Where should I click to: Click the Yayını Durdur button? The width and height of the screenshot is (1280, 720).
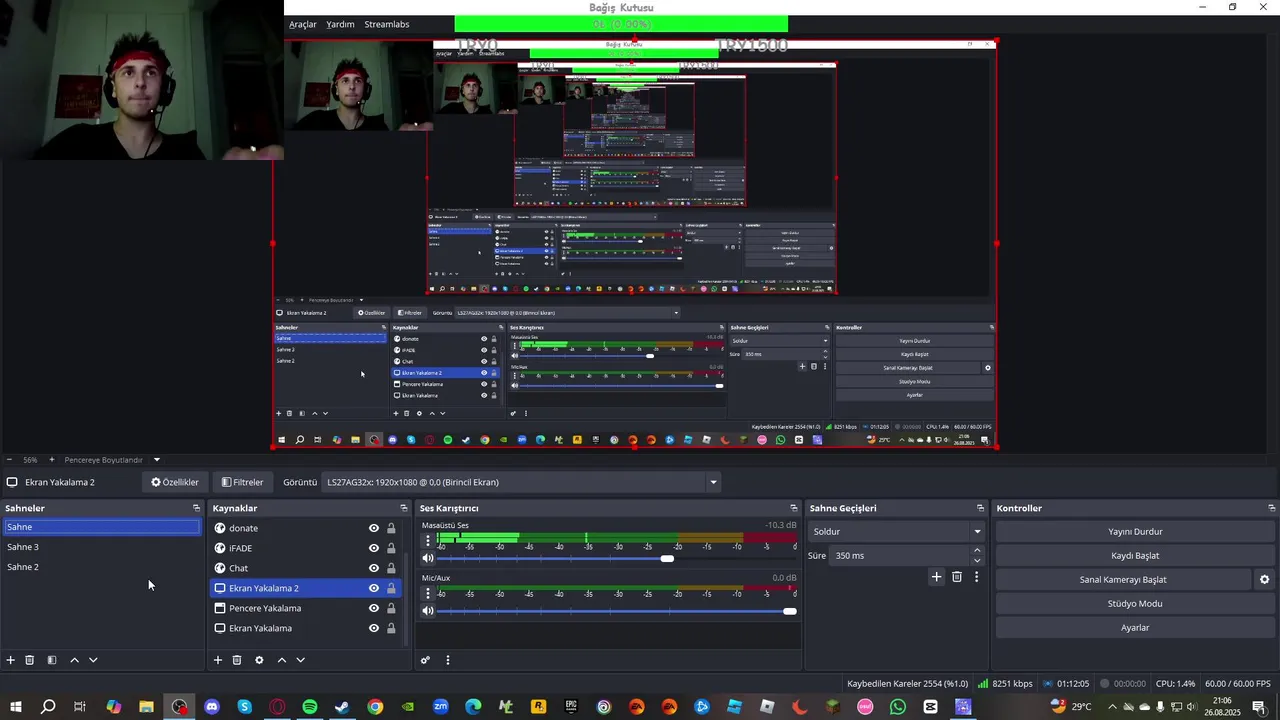(1135, 532)
